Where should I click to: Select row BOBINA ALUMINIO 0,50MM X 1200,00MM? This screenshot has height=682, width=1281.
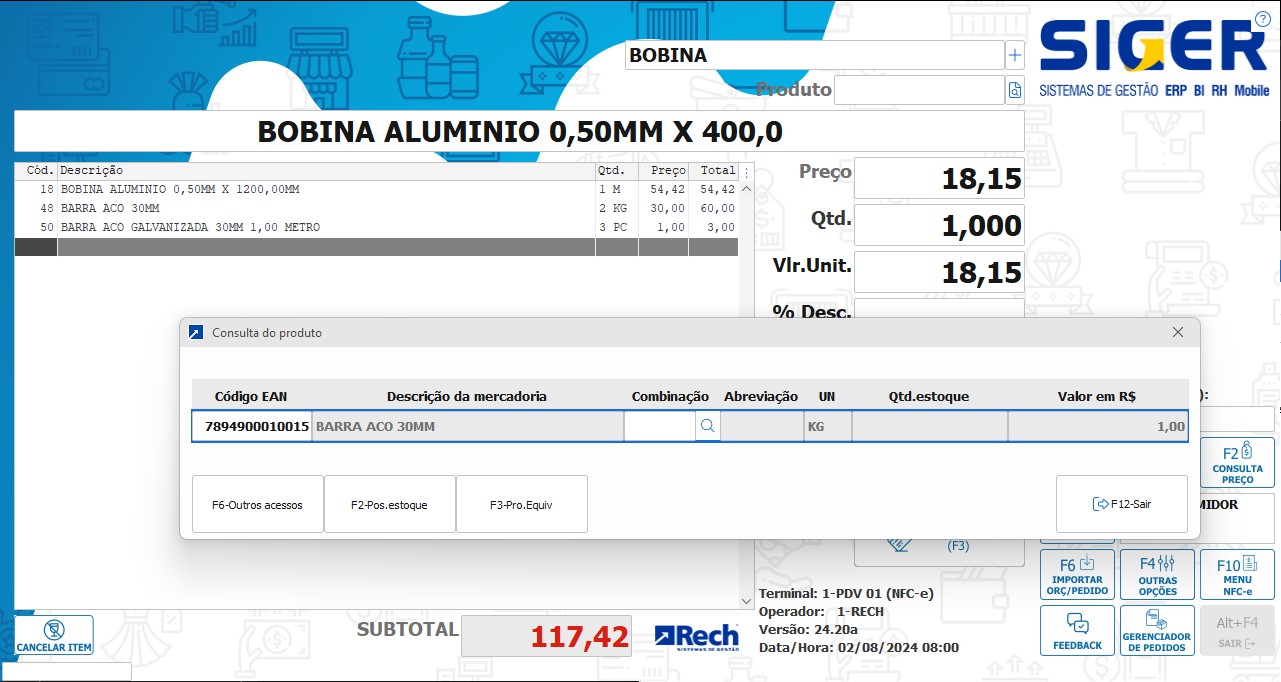point(376,189)
